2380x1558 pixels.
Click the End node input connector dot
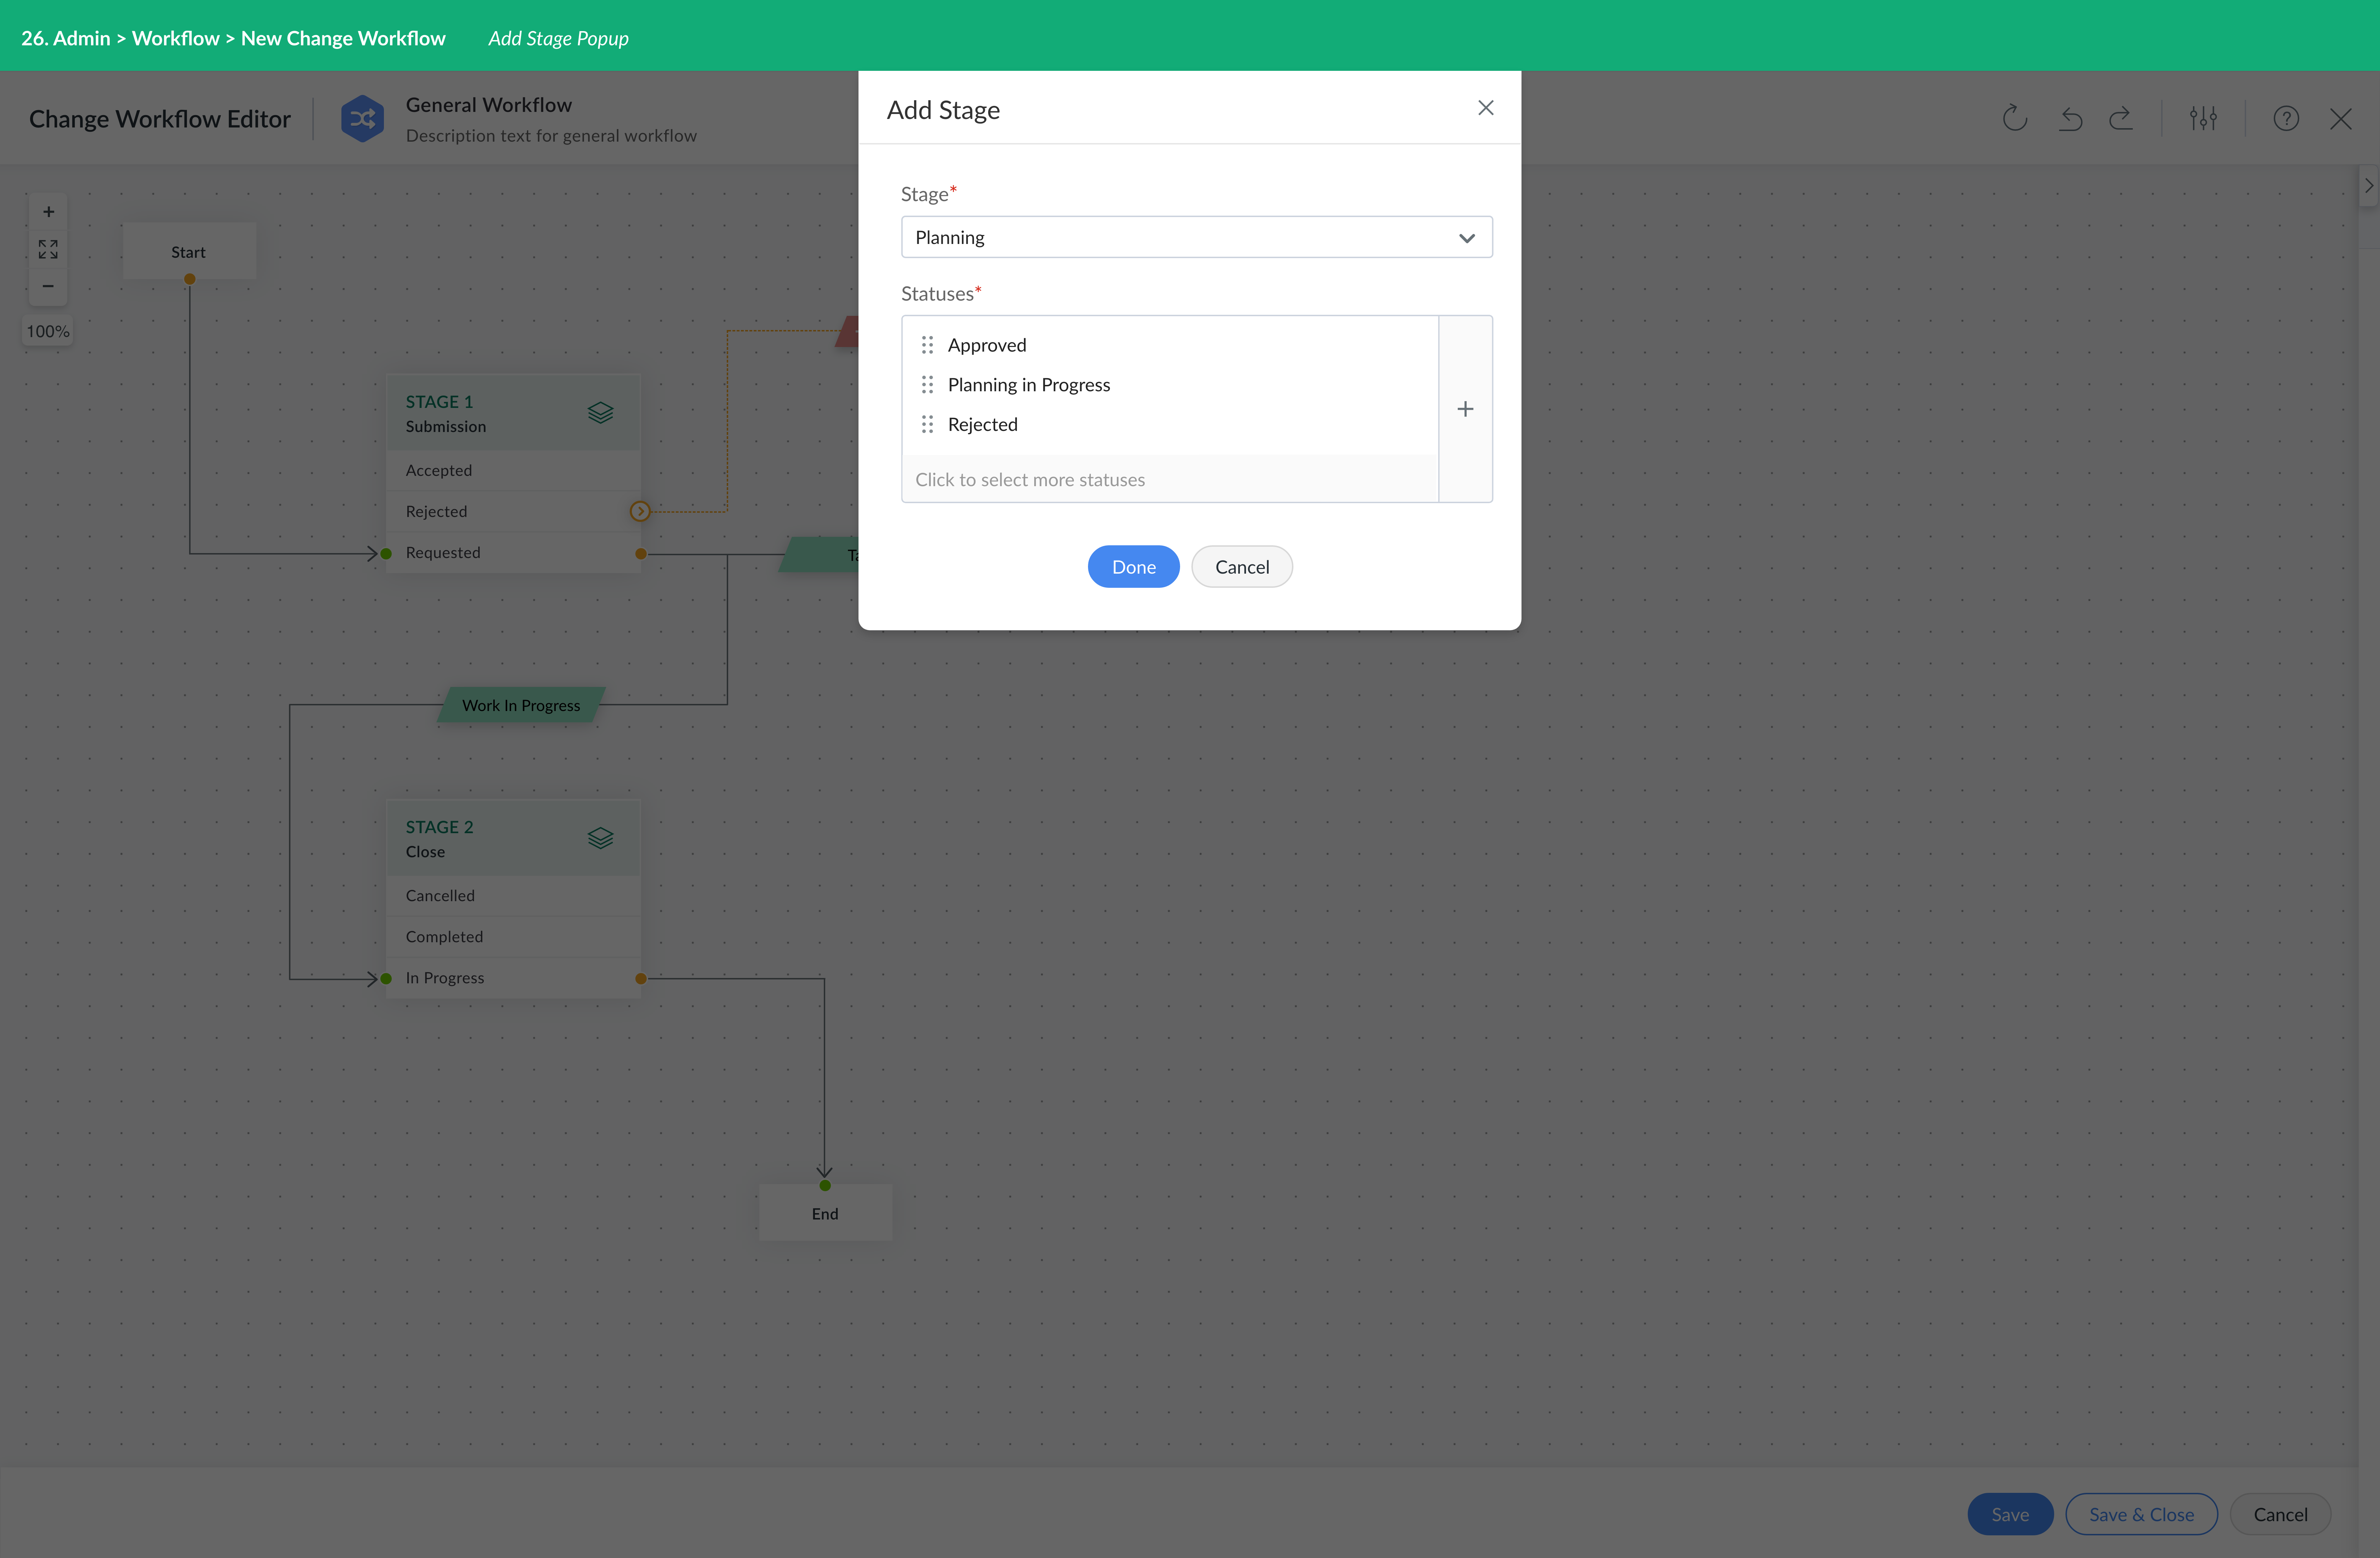(x=825, y=1186)
